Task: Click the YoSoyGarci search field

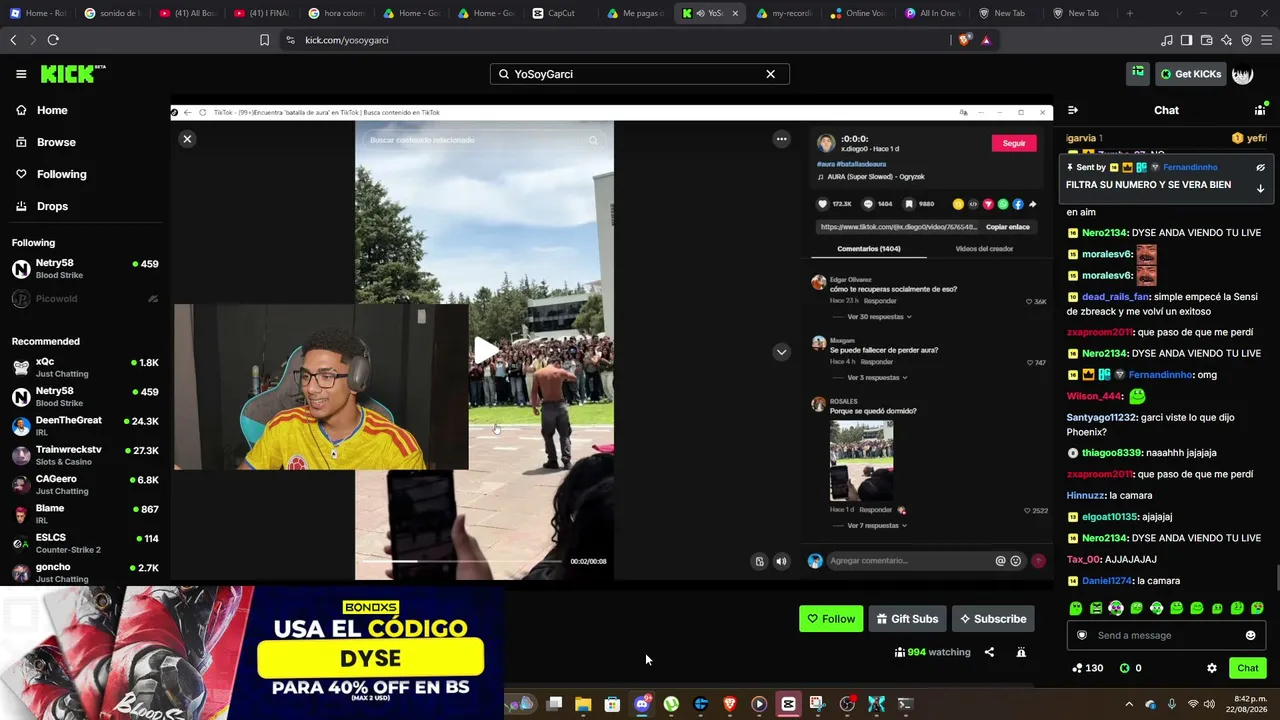Action: point(640,74)
